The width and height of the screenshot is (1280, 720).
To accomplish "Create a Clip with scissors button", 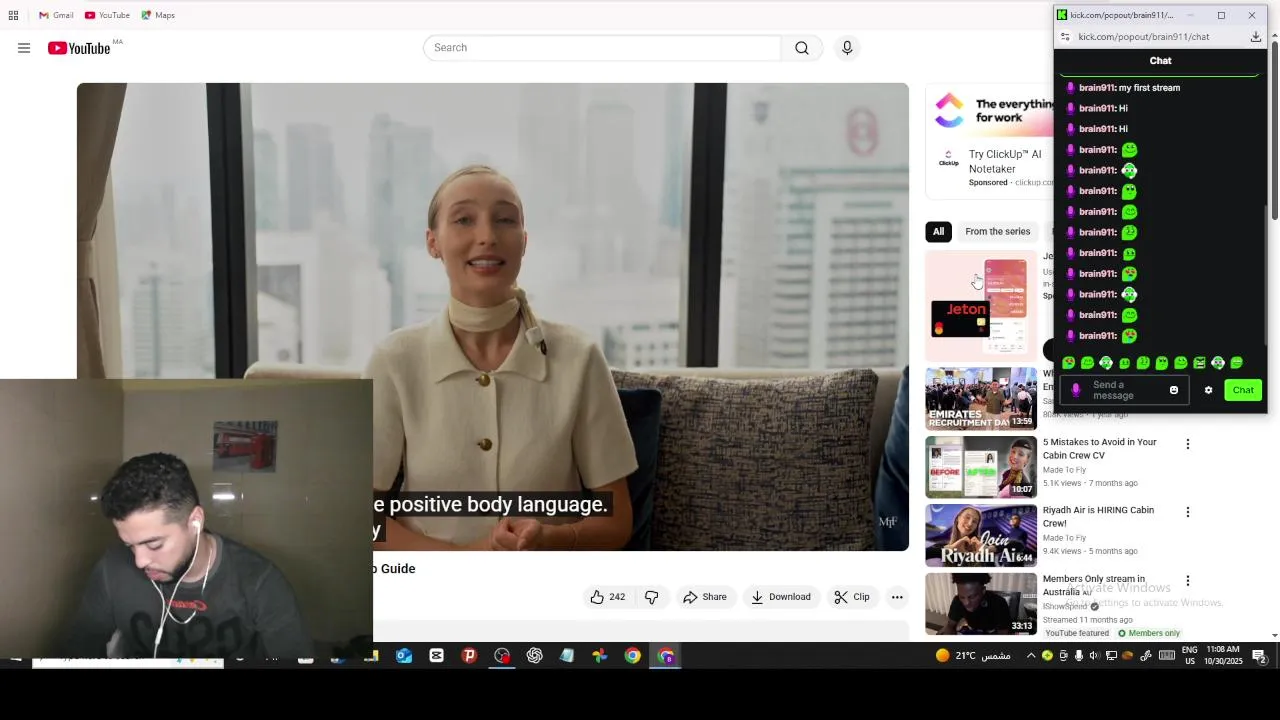I will [x=852, y=597].
